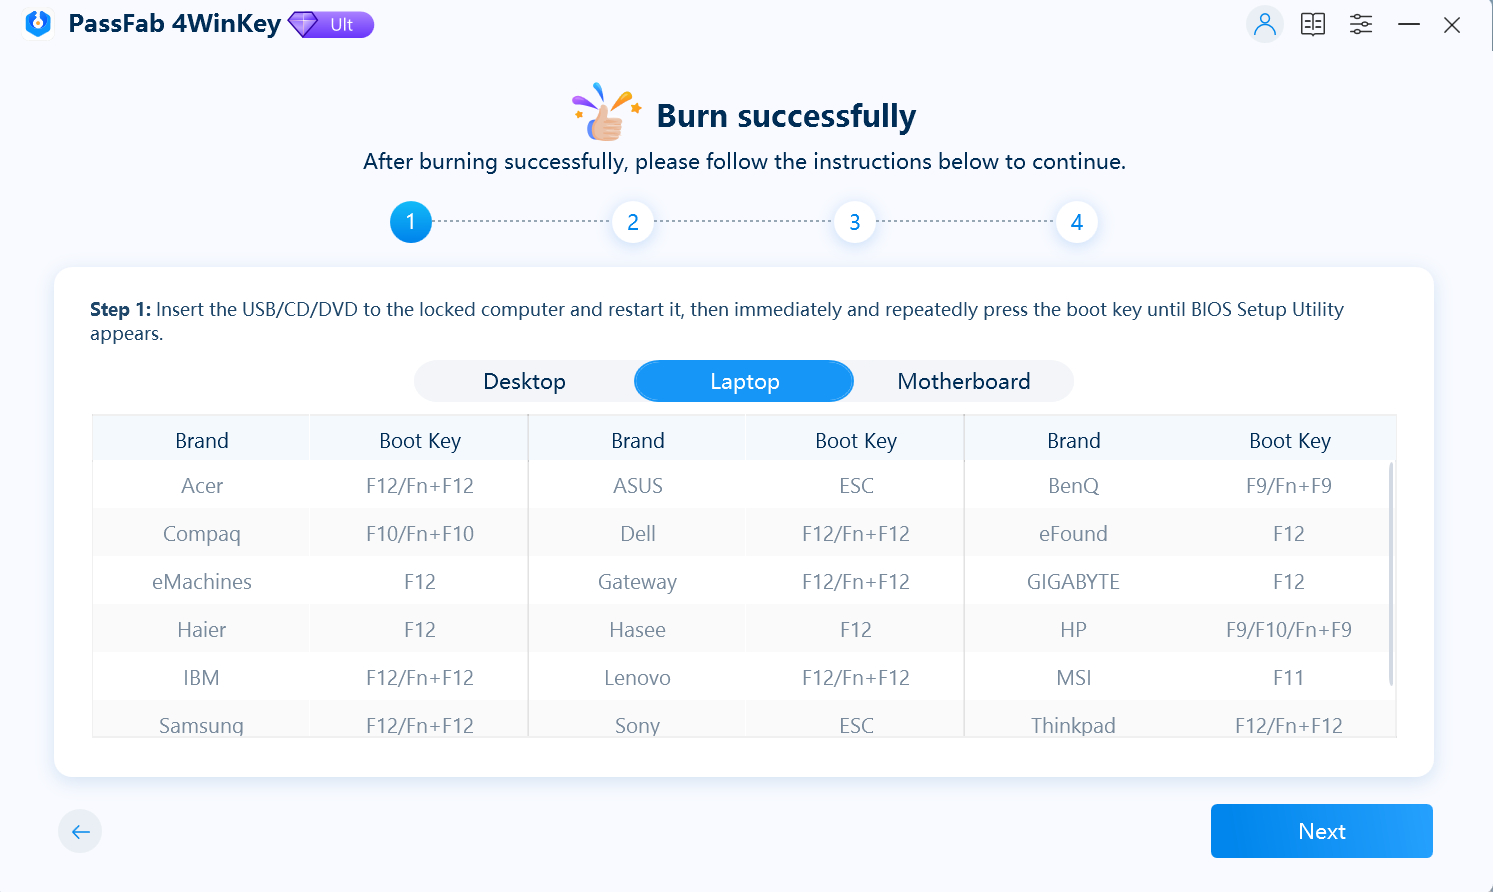Open the user account profile icon
Image resolution: width=1493 pixels, height=892 pixels.
(x=1265, y=24)
